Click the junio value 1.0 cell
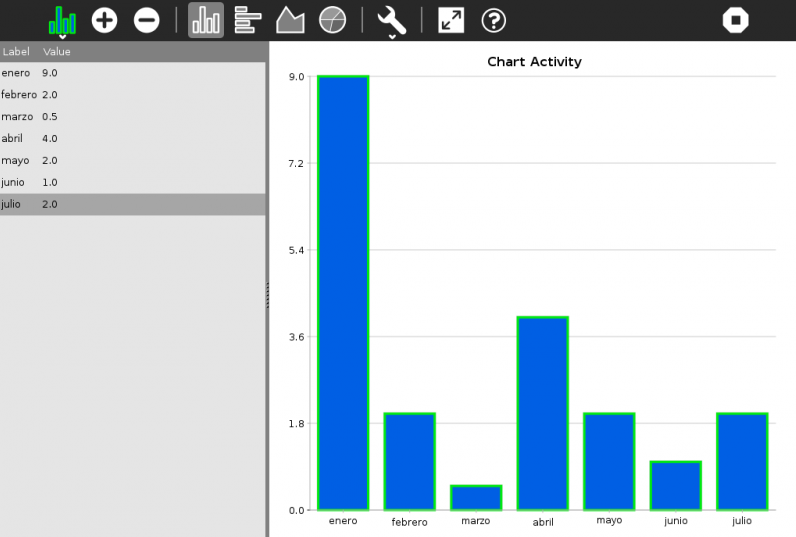 tap(50, 182)
